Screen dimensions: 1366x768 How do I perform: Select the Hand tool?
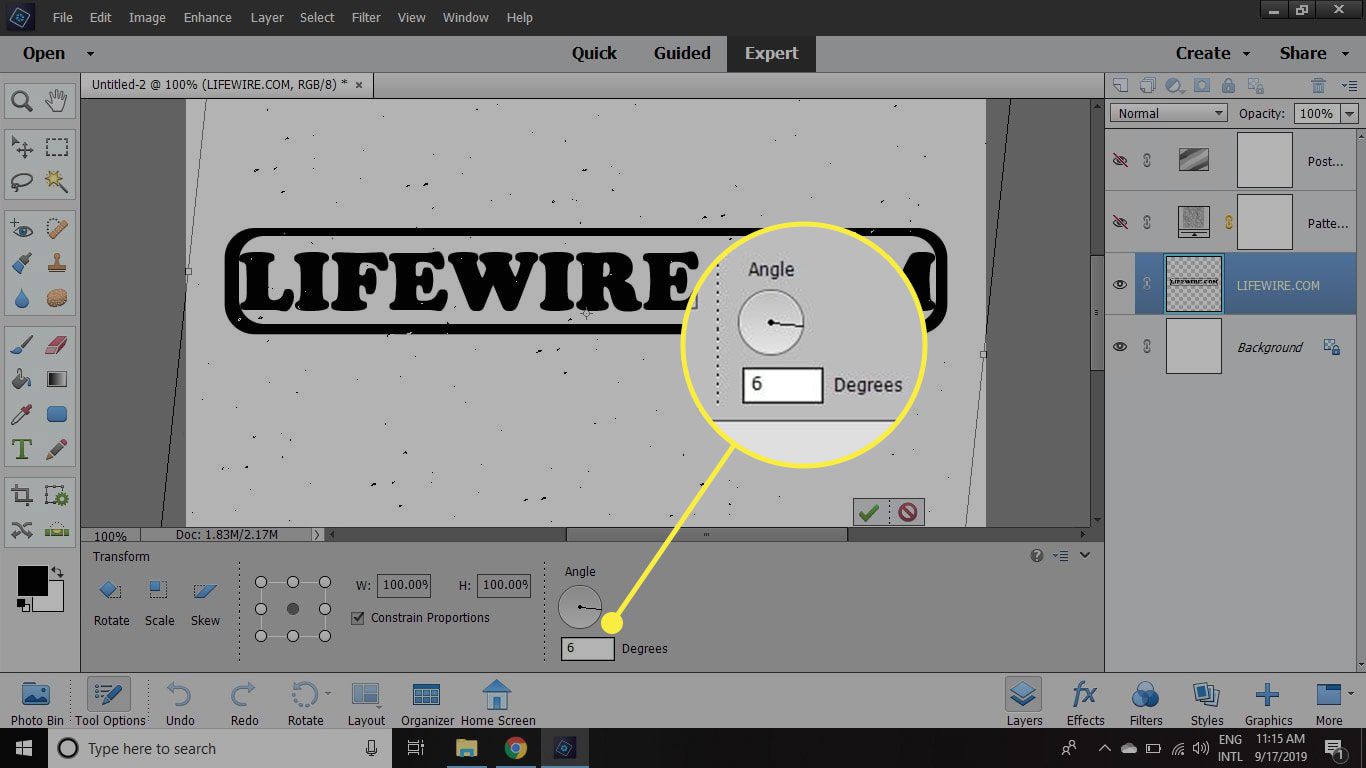pyautogui.click(x=57, y=101)
